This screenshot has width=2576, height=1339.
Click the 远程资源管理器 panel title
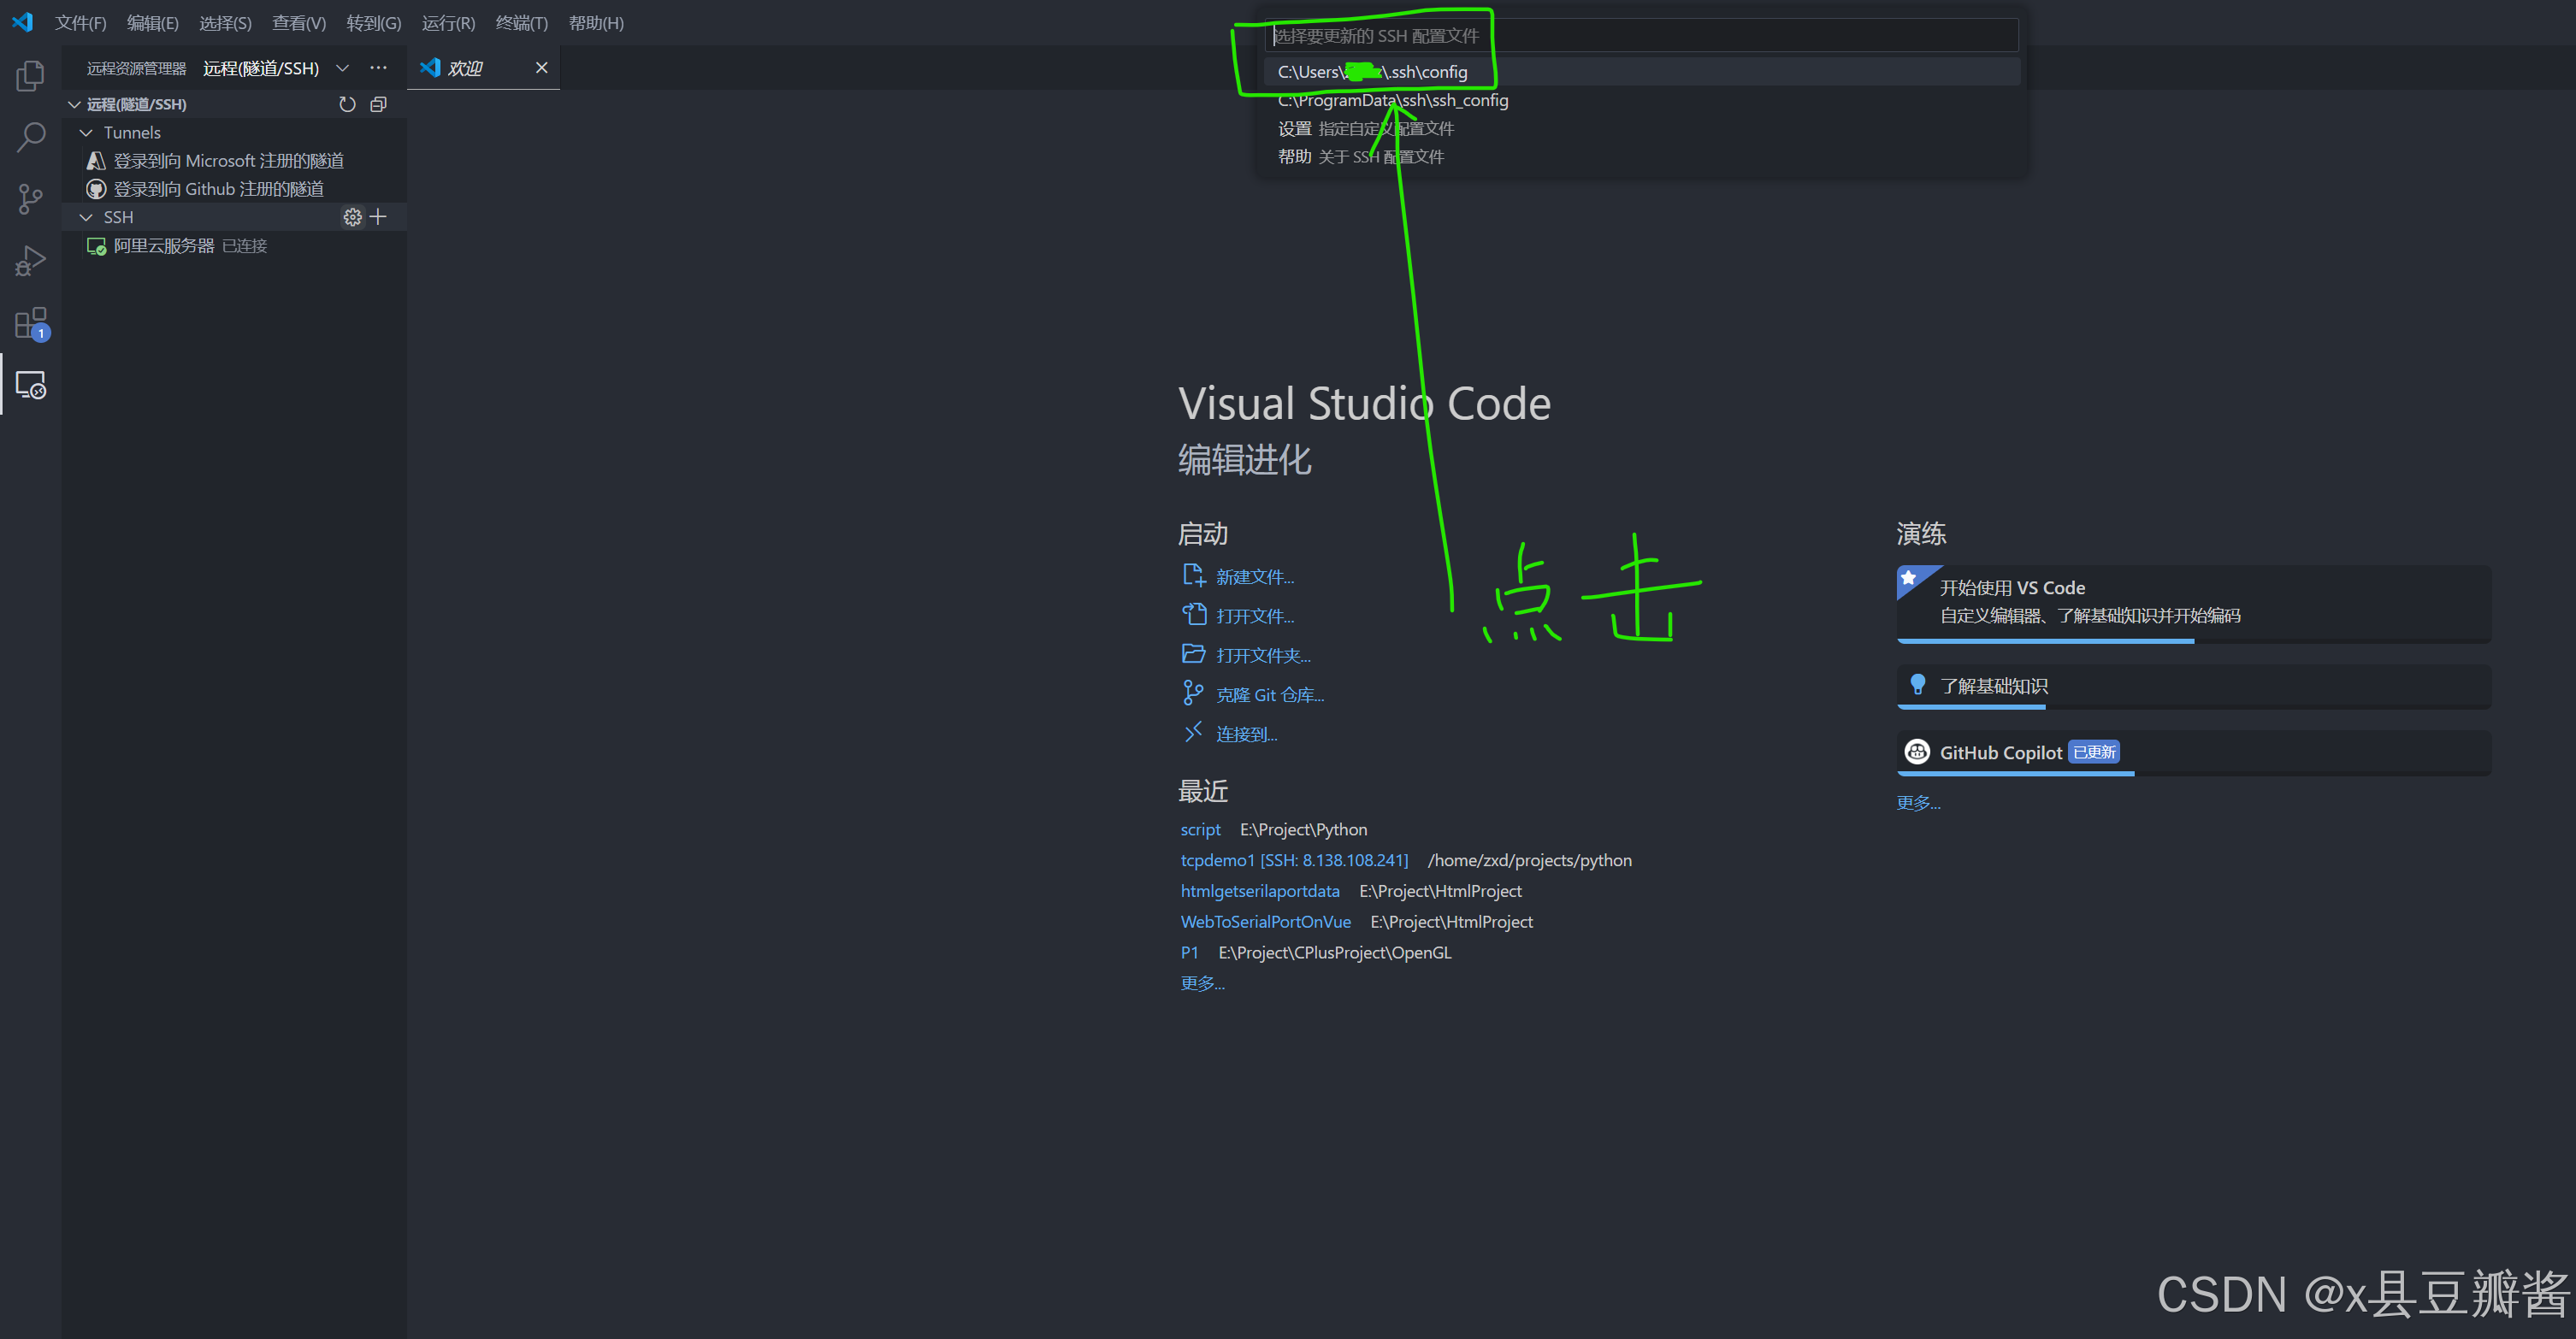136,68
